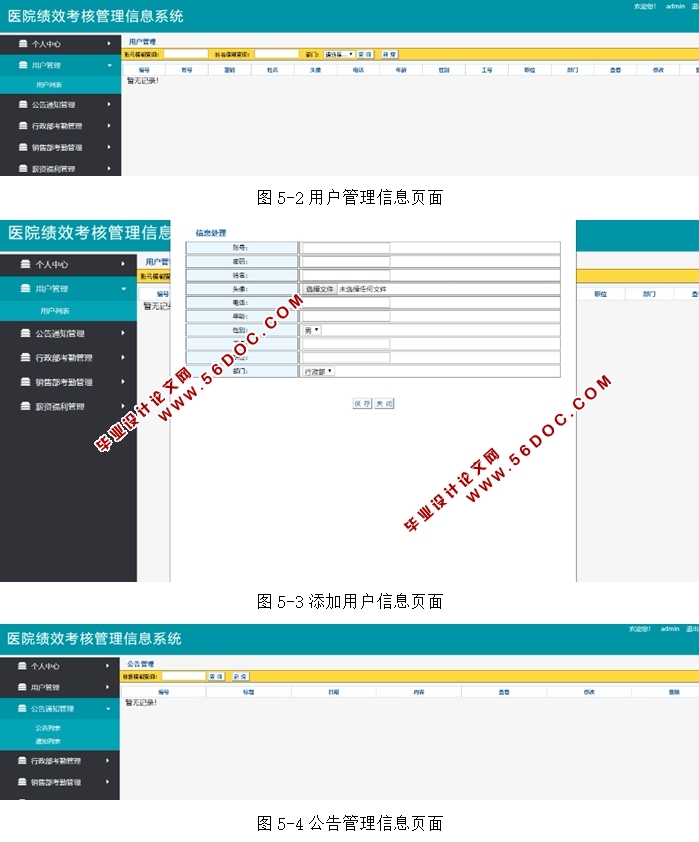Viewport: 699px width, 842px height.
Task: Expand the 行政部考勤管理 arrow on the announcement page
Action: tap(107, 761)
